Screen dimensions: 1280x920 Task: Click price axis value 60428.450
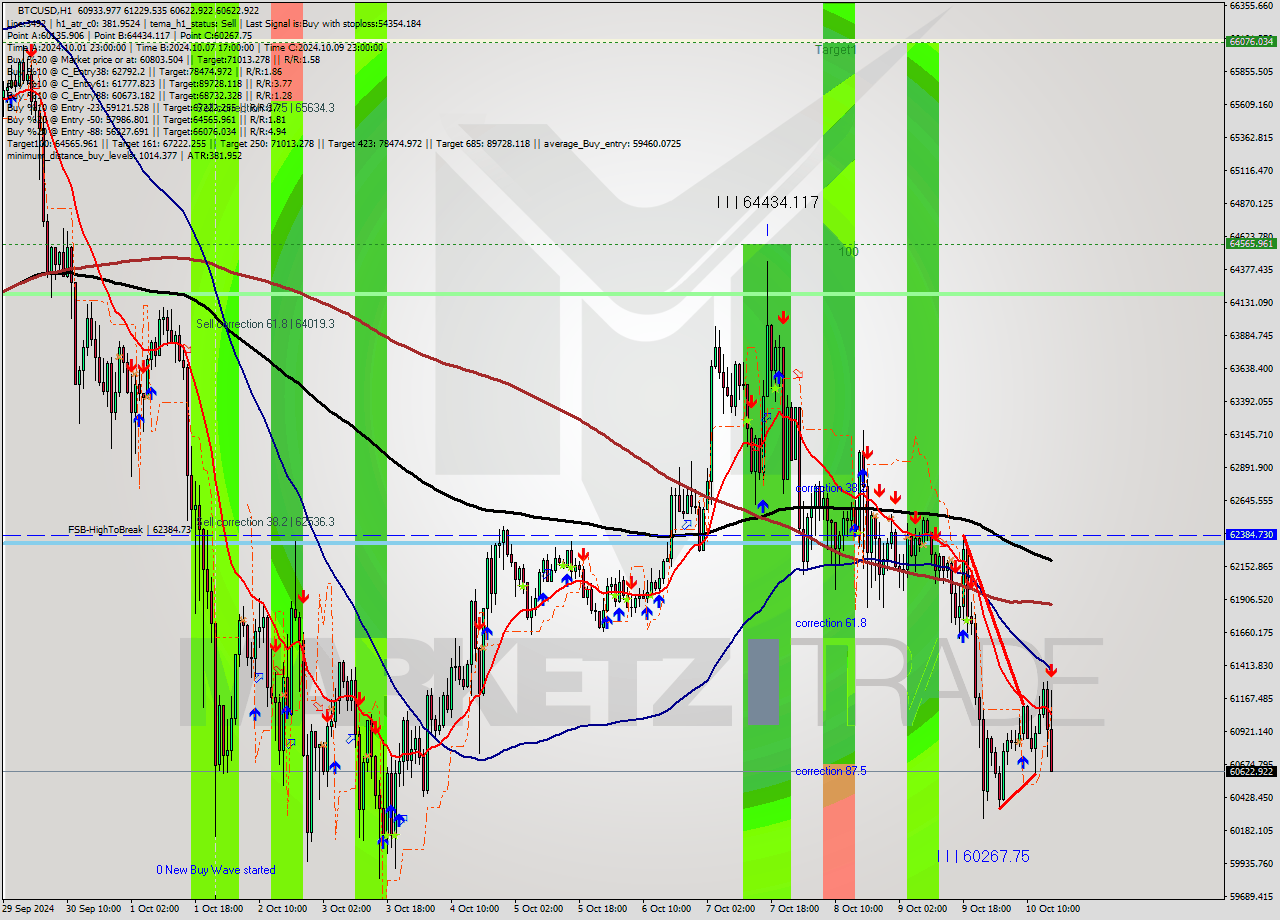tap(1251, 798)
